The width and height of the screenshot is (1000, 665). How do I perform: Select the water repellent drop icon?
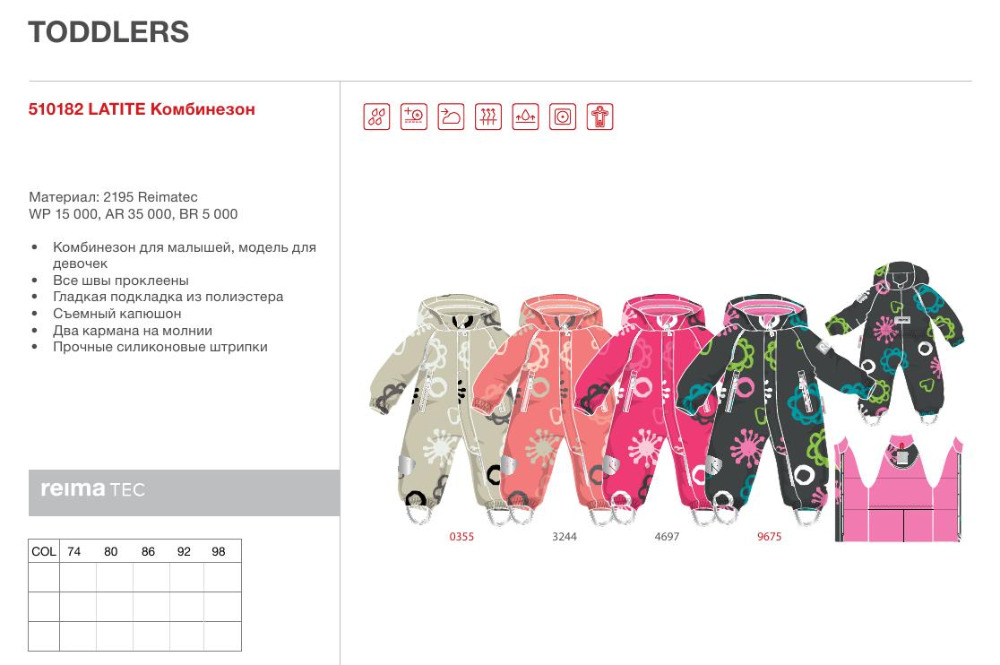click(x=525, y=117)
